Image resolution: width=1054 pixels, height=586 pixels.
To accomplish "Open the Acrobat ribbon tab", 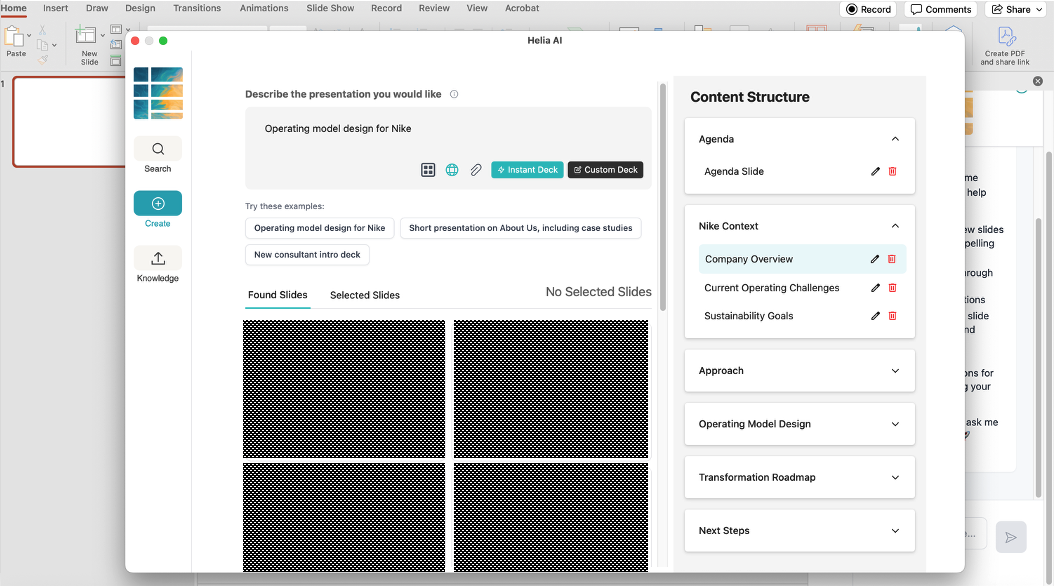I will click(x=522, y=8).
